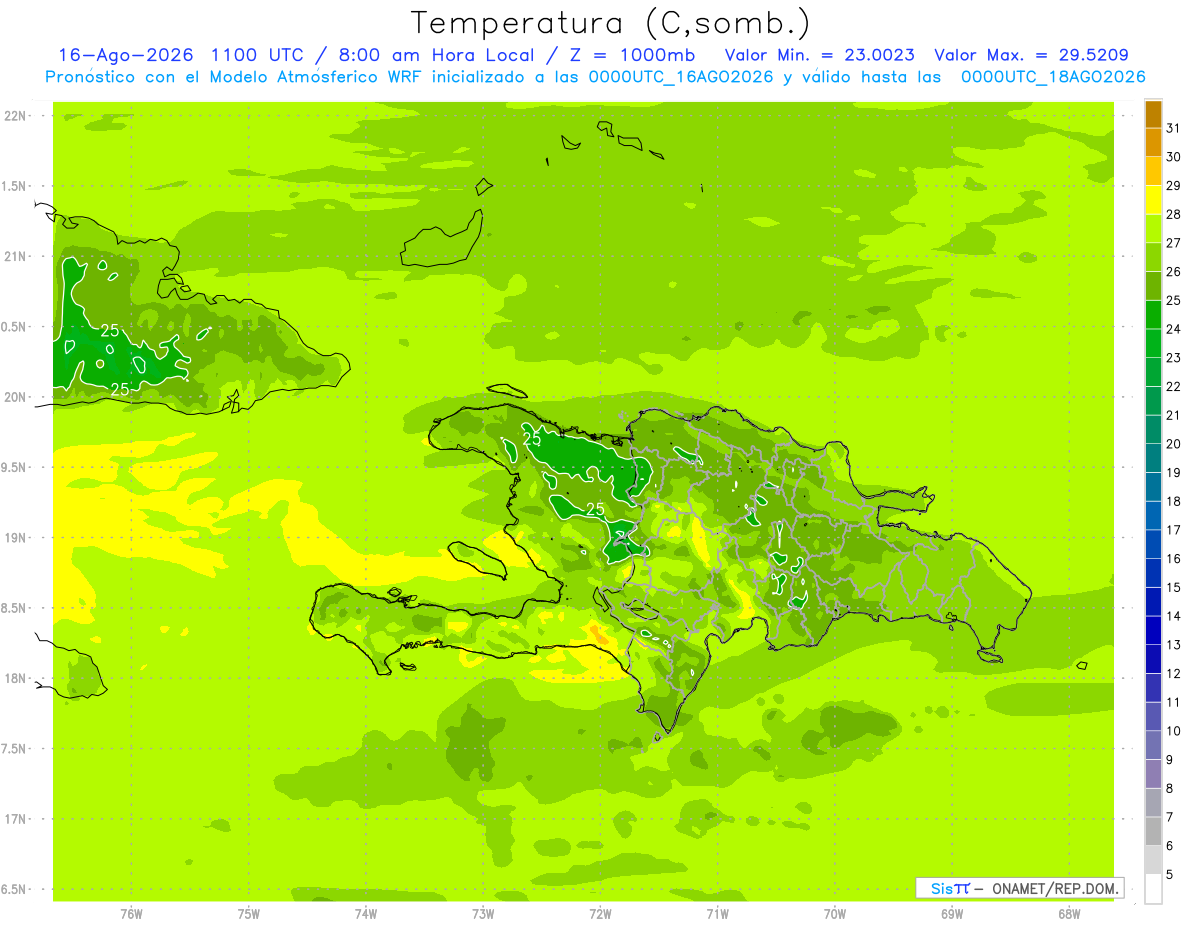Click the colorbar value 22
The image size is (1200, 927).
point(1173,387)
